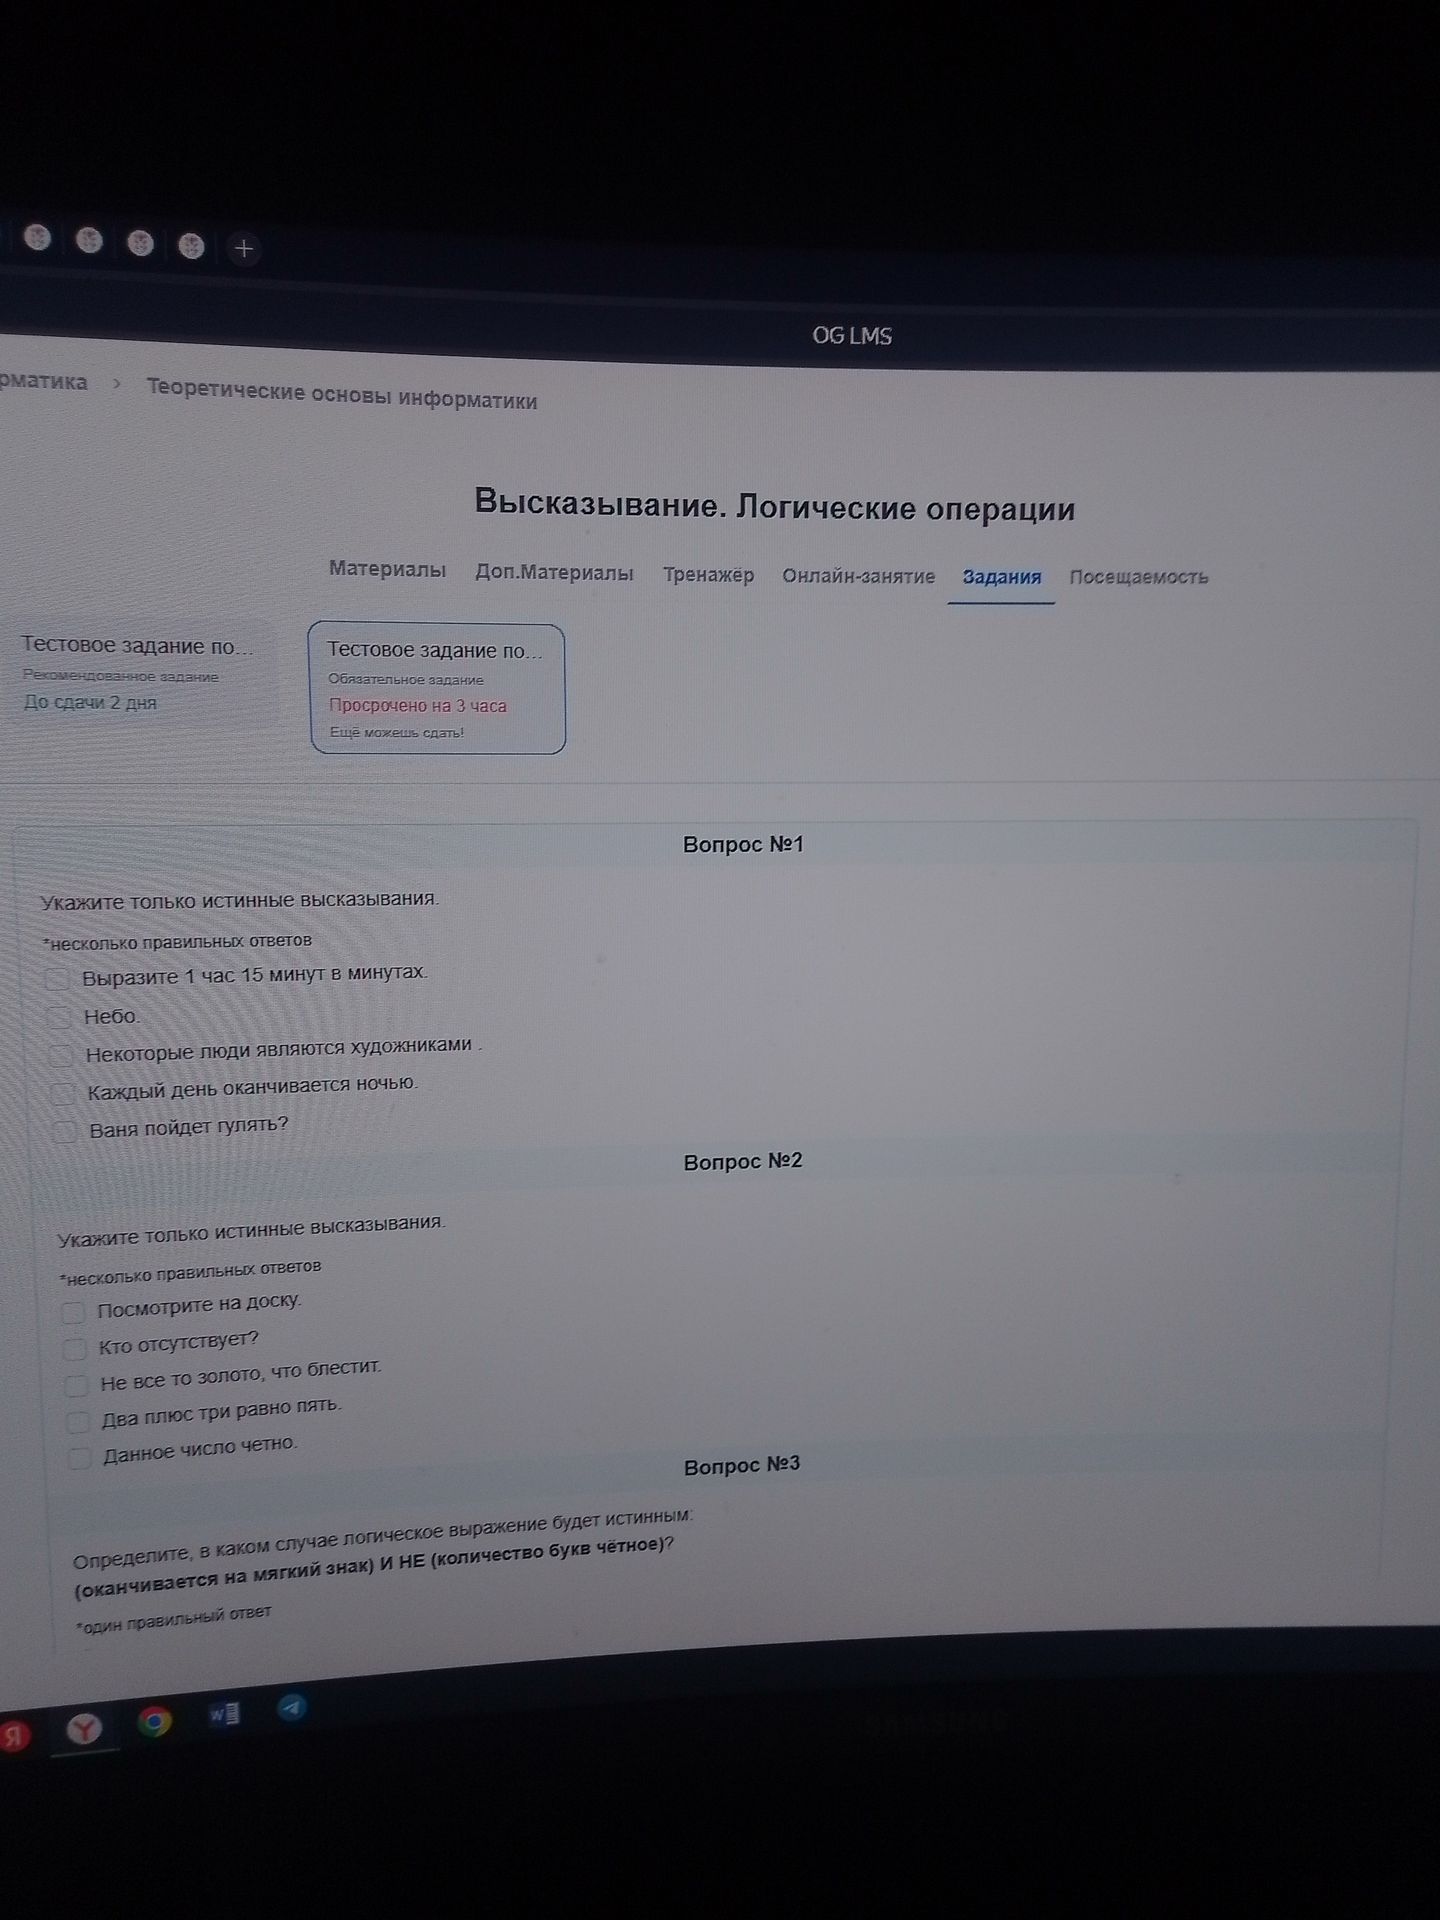
Task: Check 'Два плюс три равно пять'
Action: tap(78, 1422)
